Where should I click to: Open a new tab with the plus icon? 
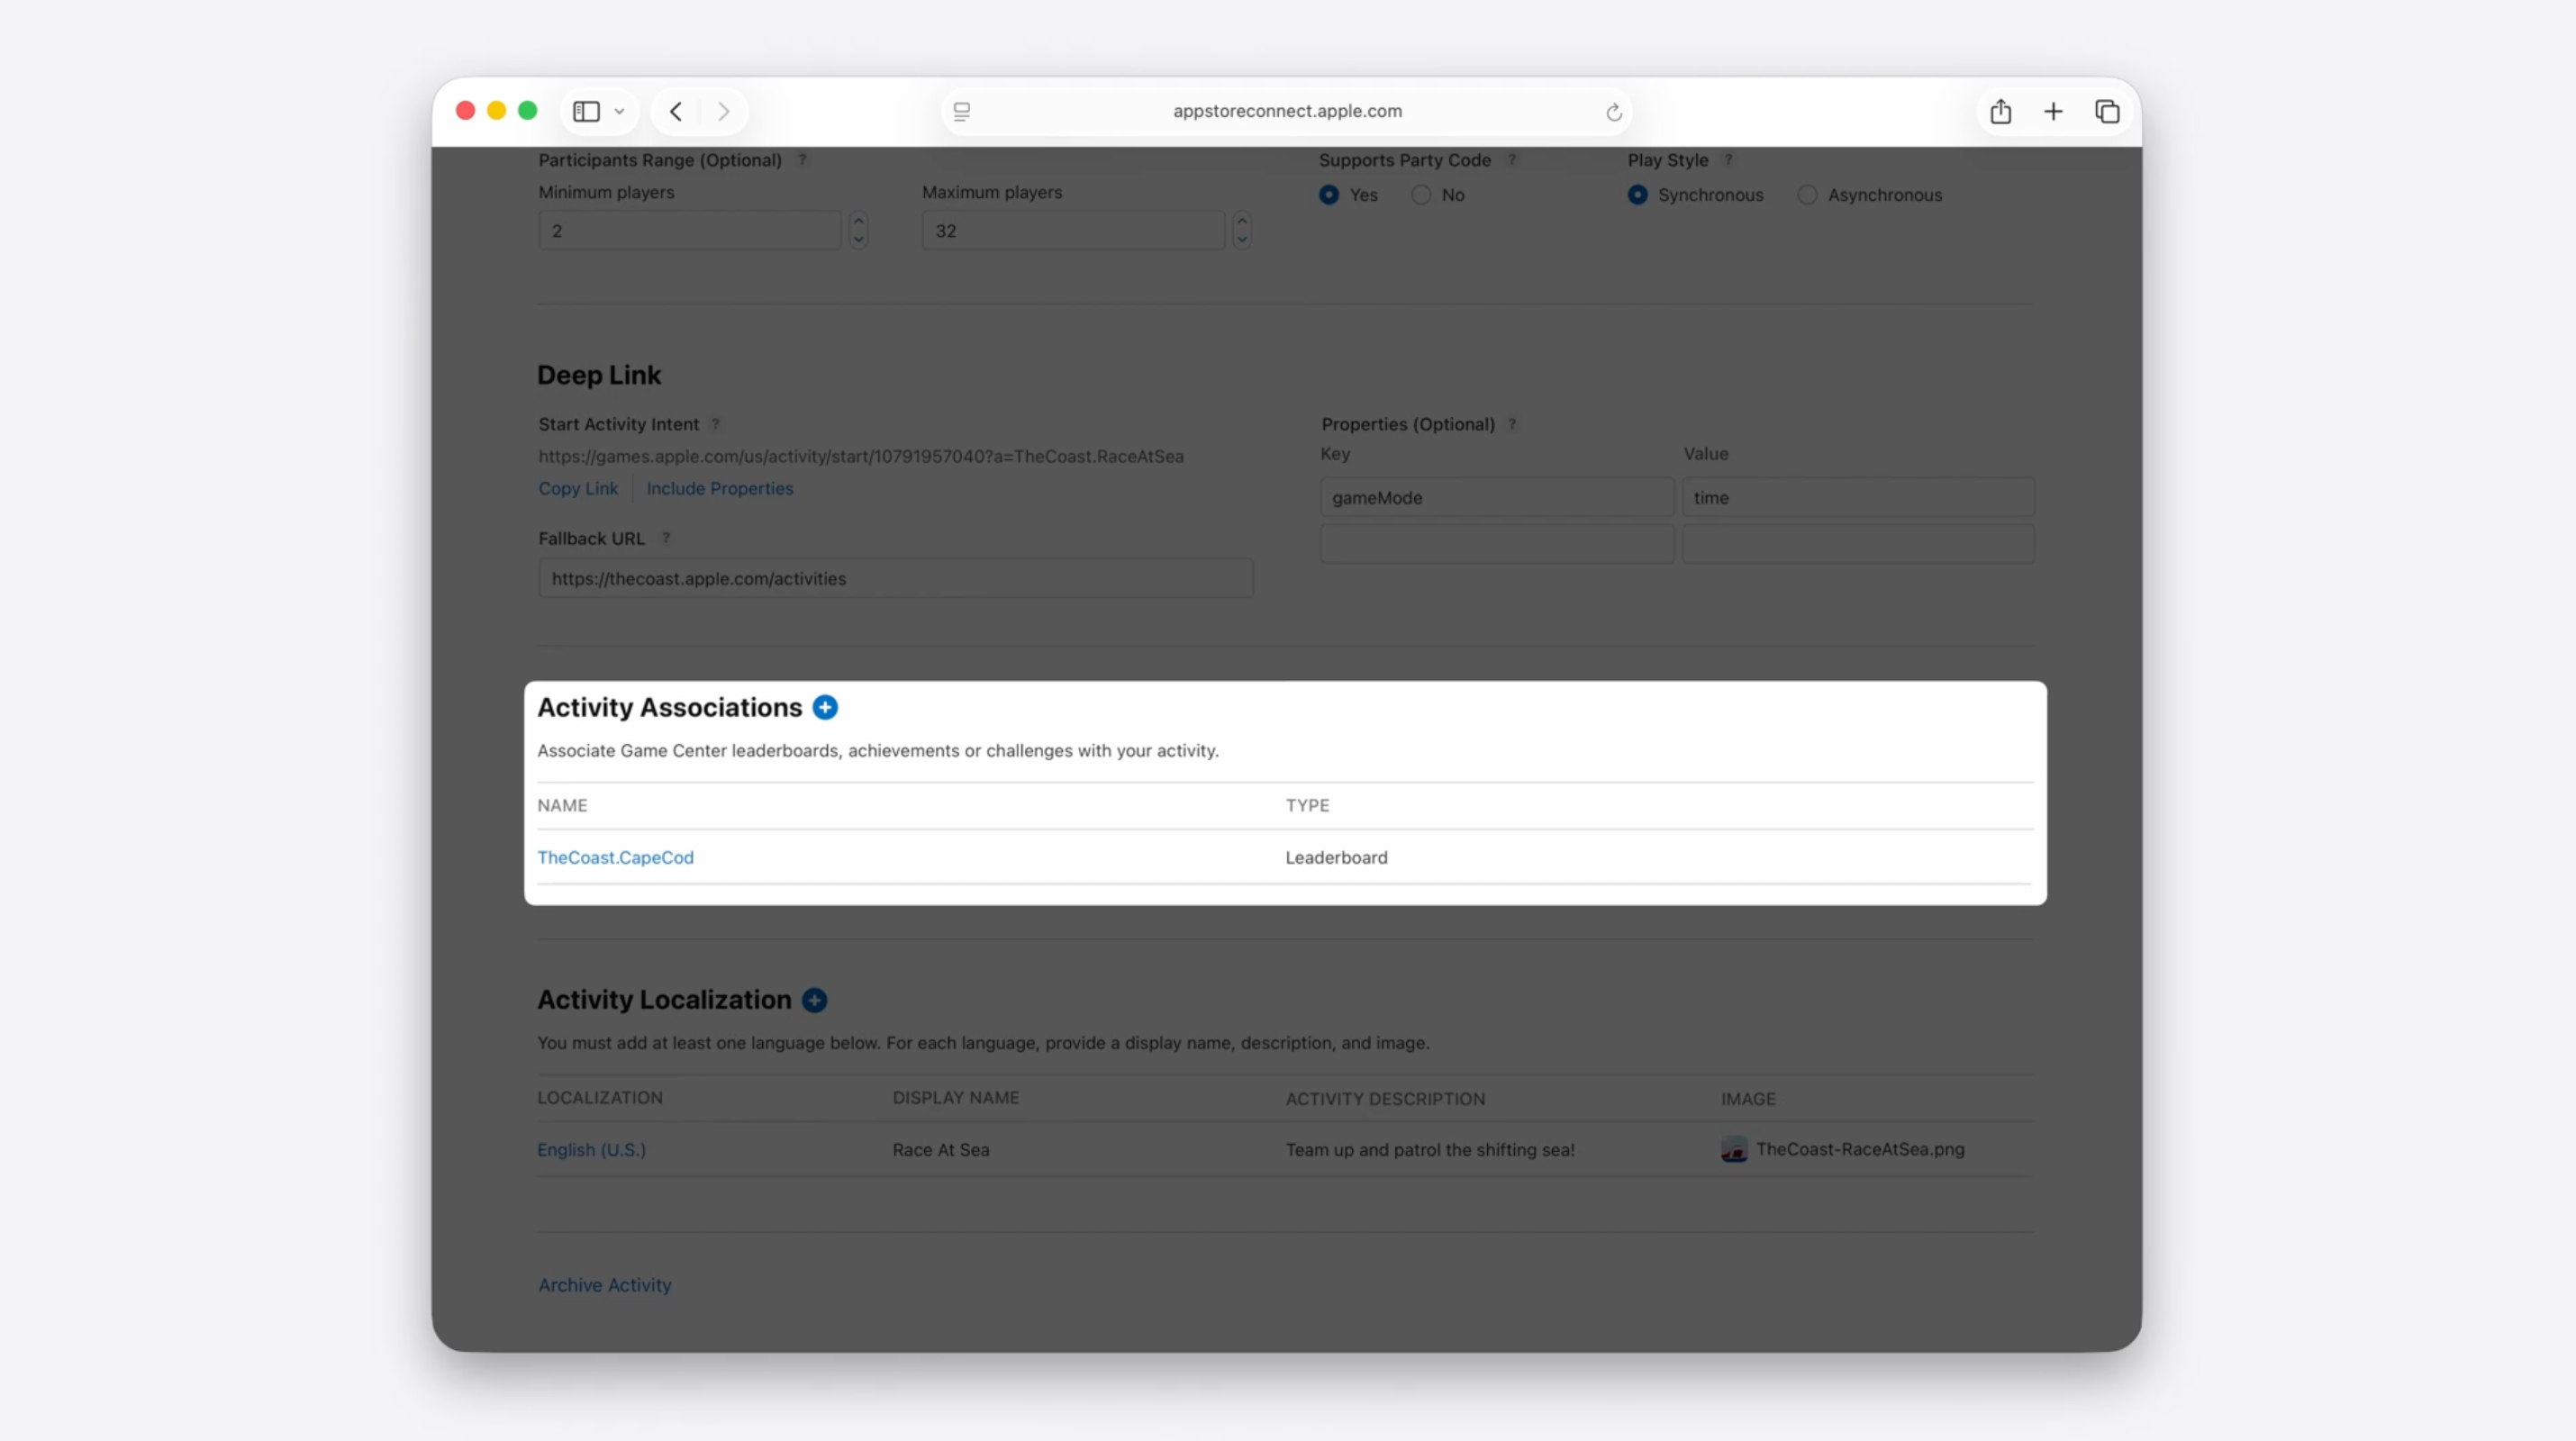click(2053, 111)
